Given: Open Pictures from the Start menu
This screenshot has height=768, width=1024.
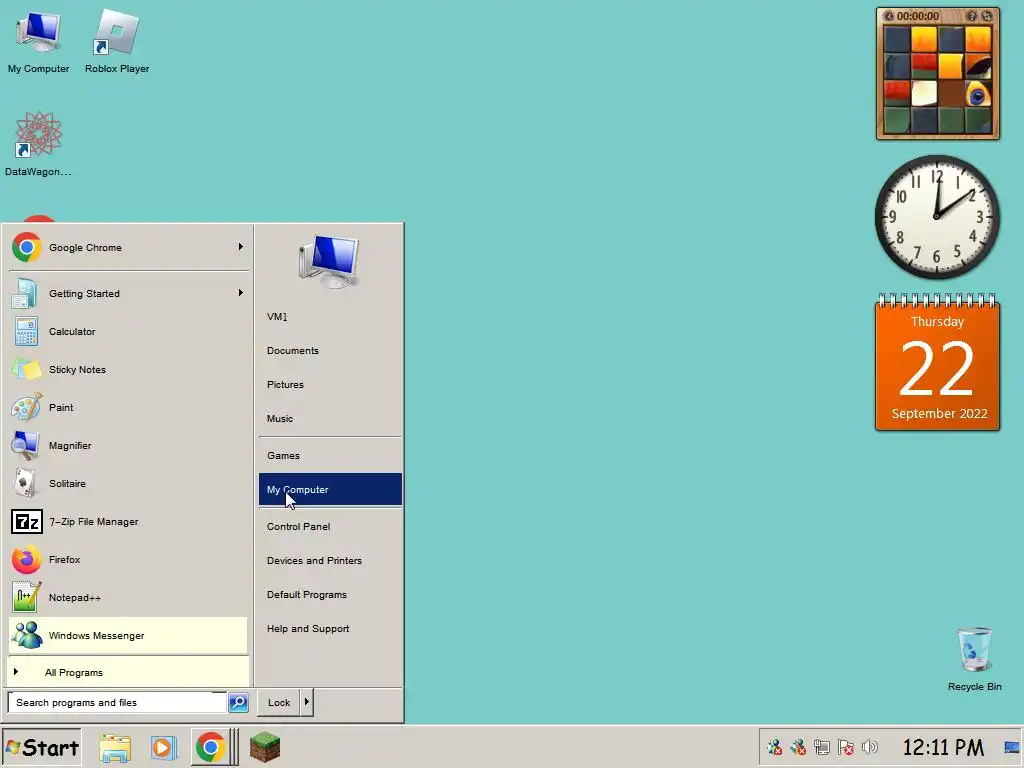Looking at the screenshot, I should pyautogui.click(x=330, y=385).
